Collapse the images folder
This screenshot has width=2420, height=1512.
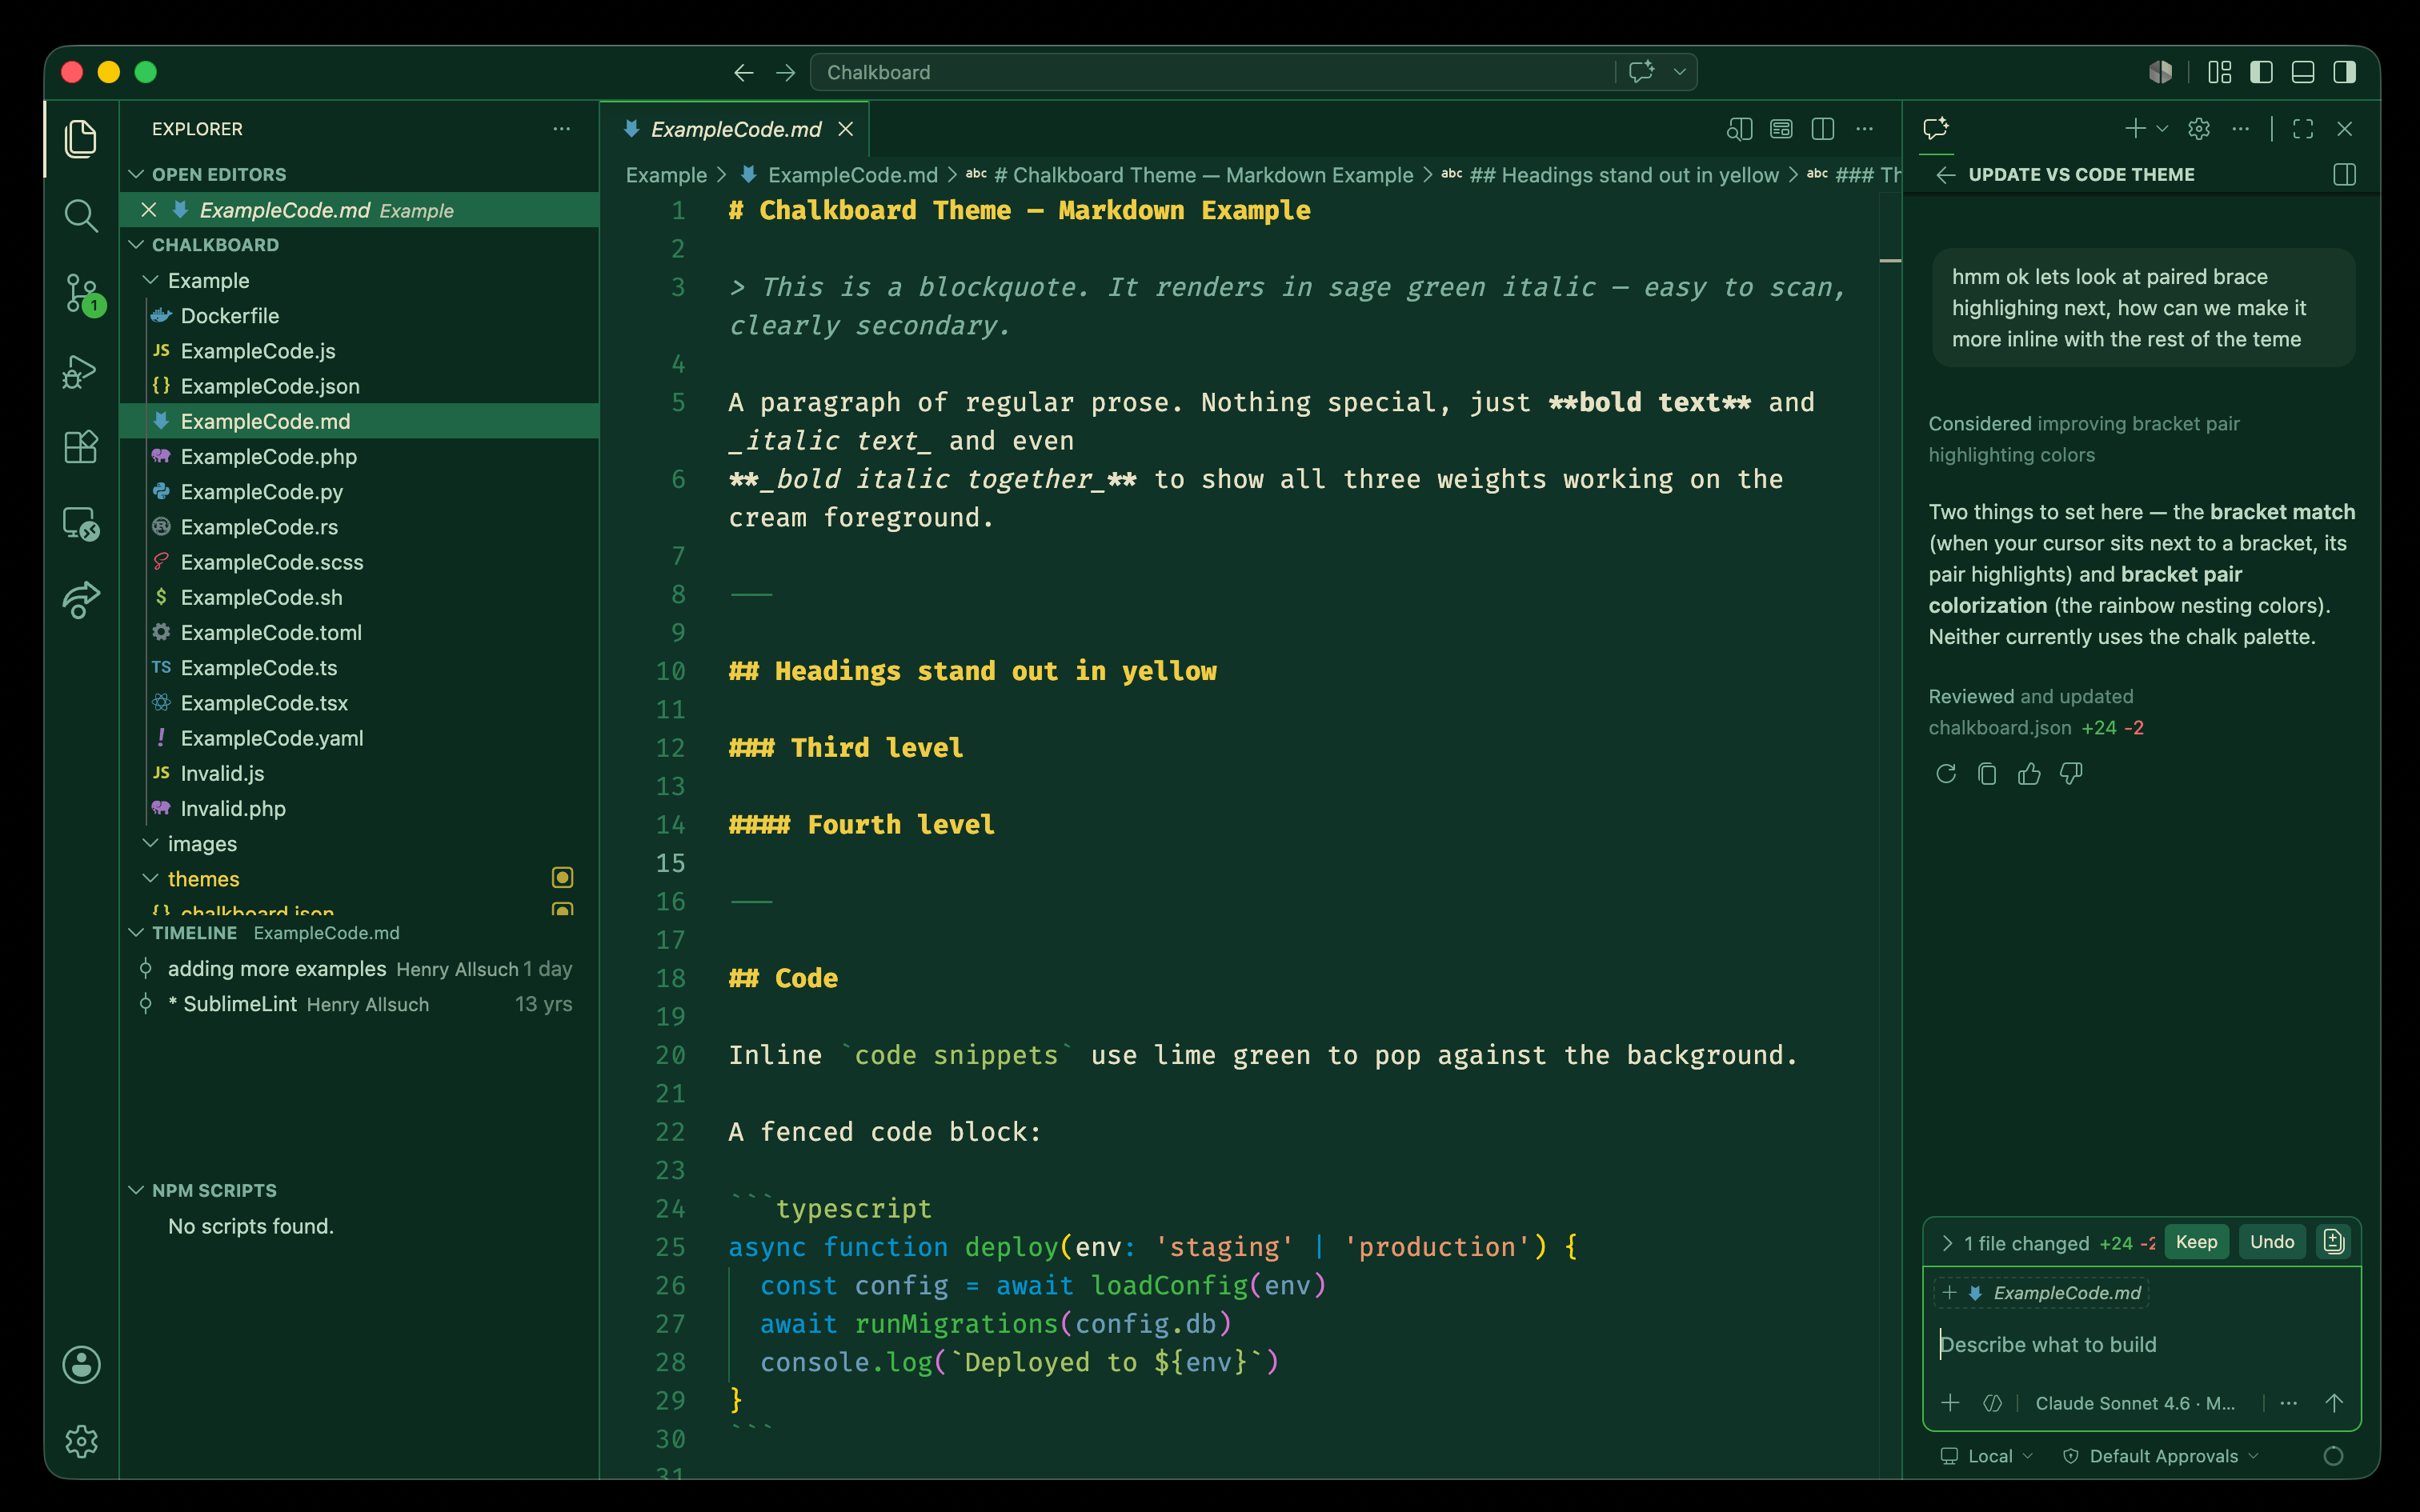[x=151, y=843]
